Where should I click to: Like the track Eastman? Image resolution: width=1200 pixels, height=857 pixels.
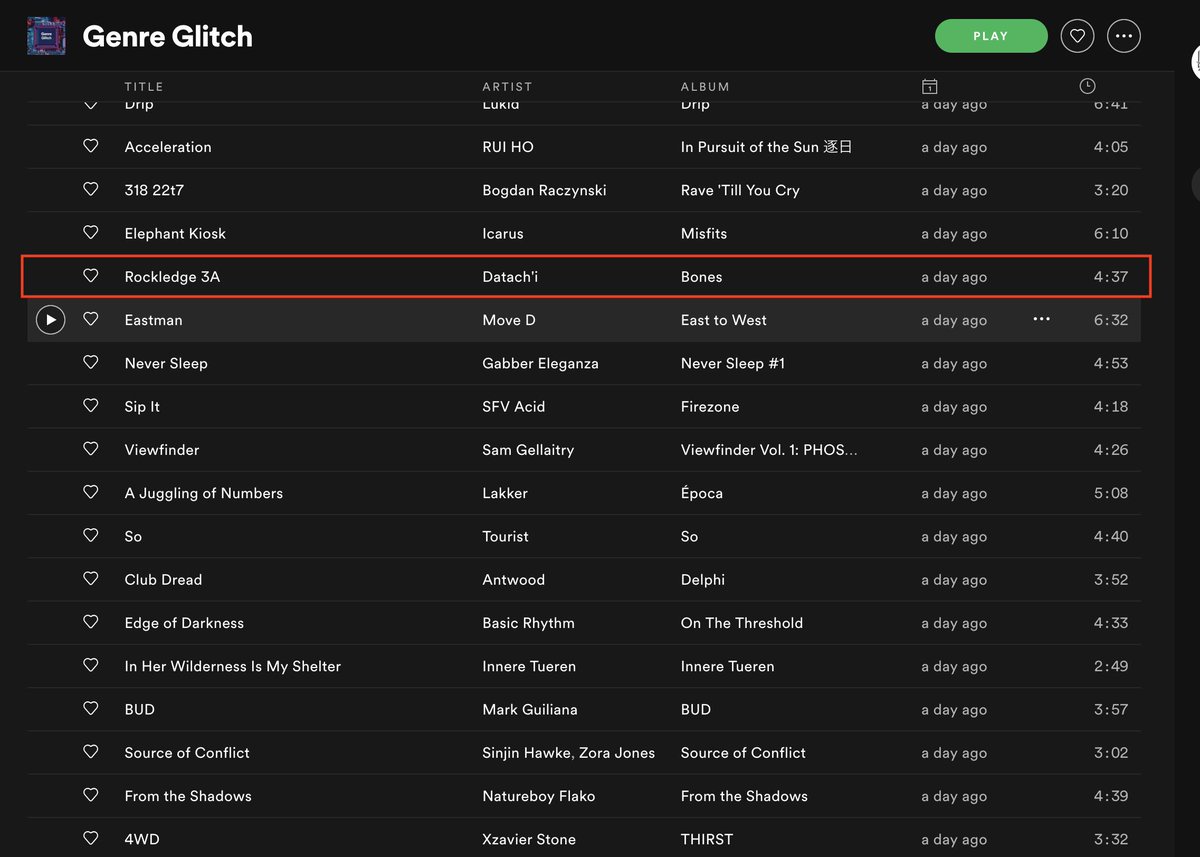91,319
